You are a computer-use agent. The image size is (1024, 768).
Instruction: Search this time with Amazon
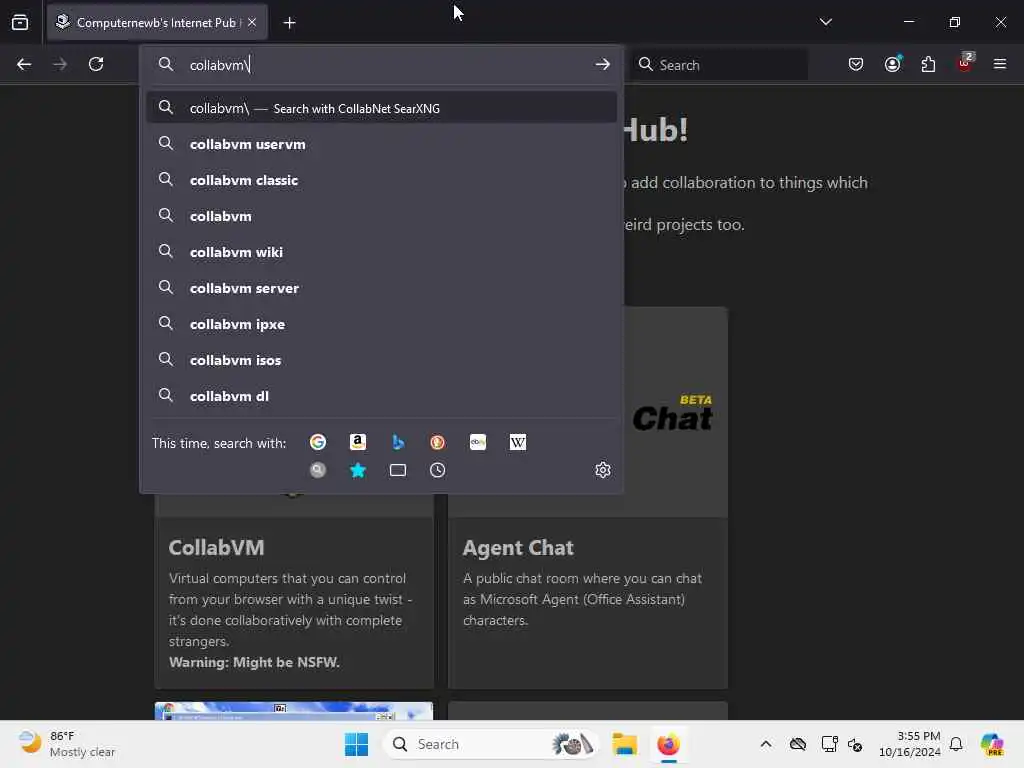tap(358, 442)
